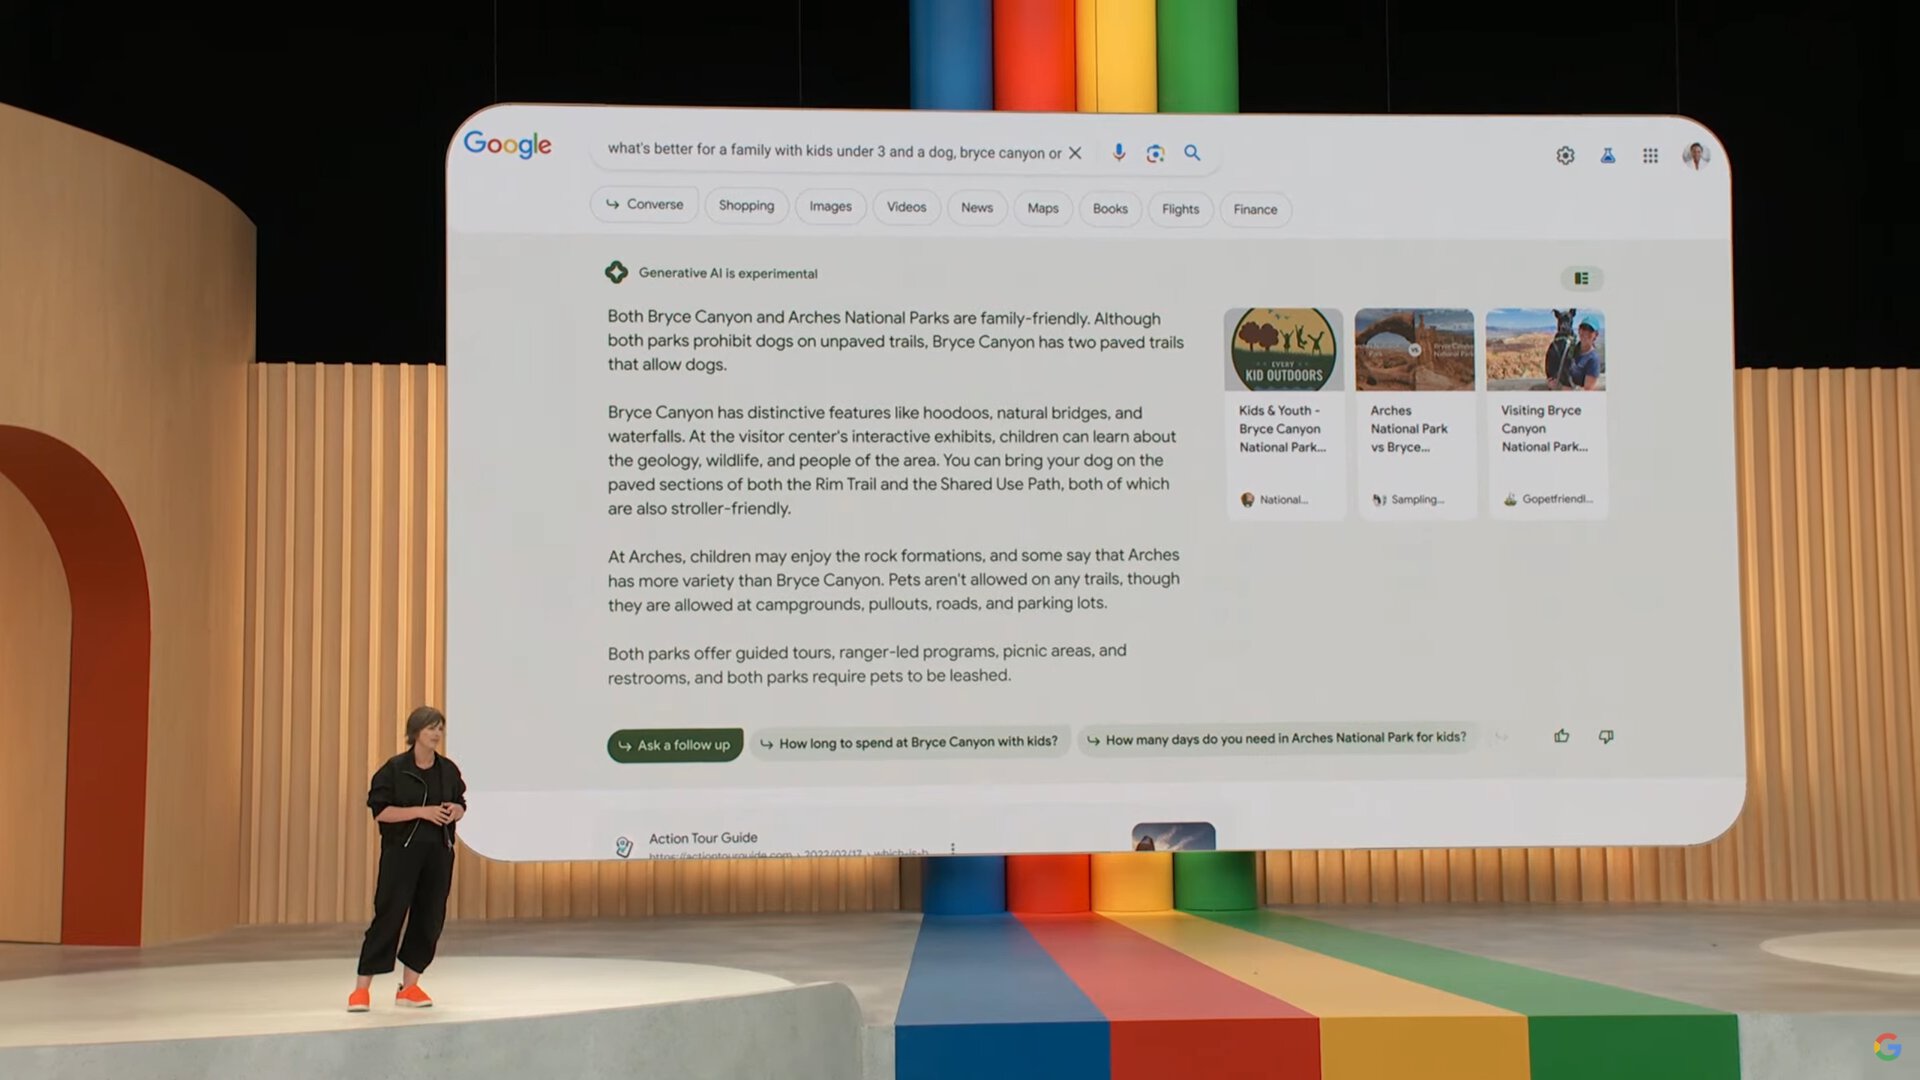The height and width of the screenshot is (1080, 1920).
Task: Click the Google Search magnifying glass icon
Action: click(x=1189, y=152)
